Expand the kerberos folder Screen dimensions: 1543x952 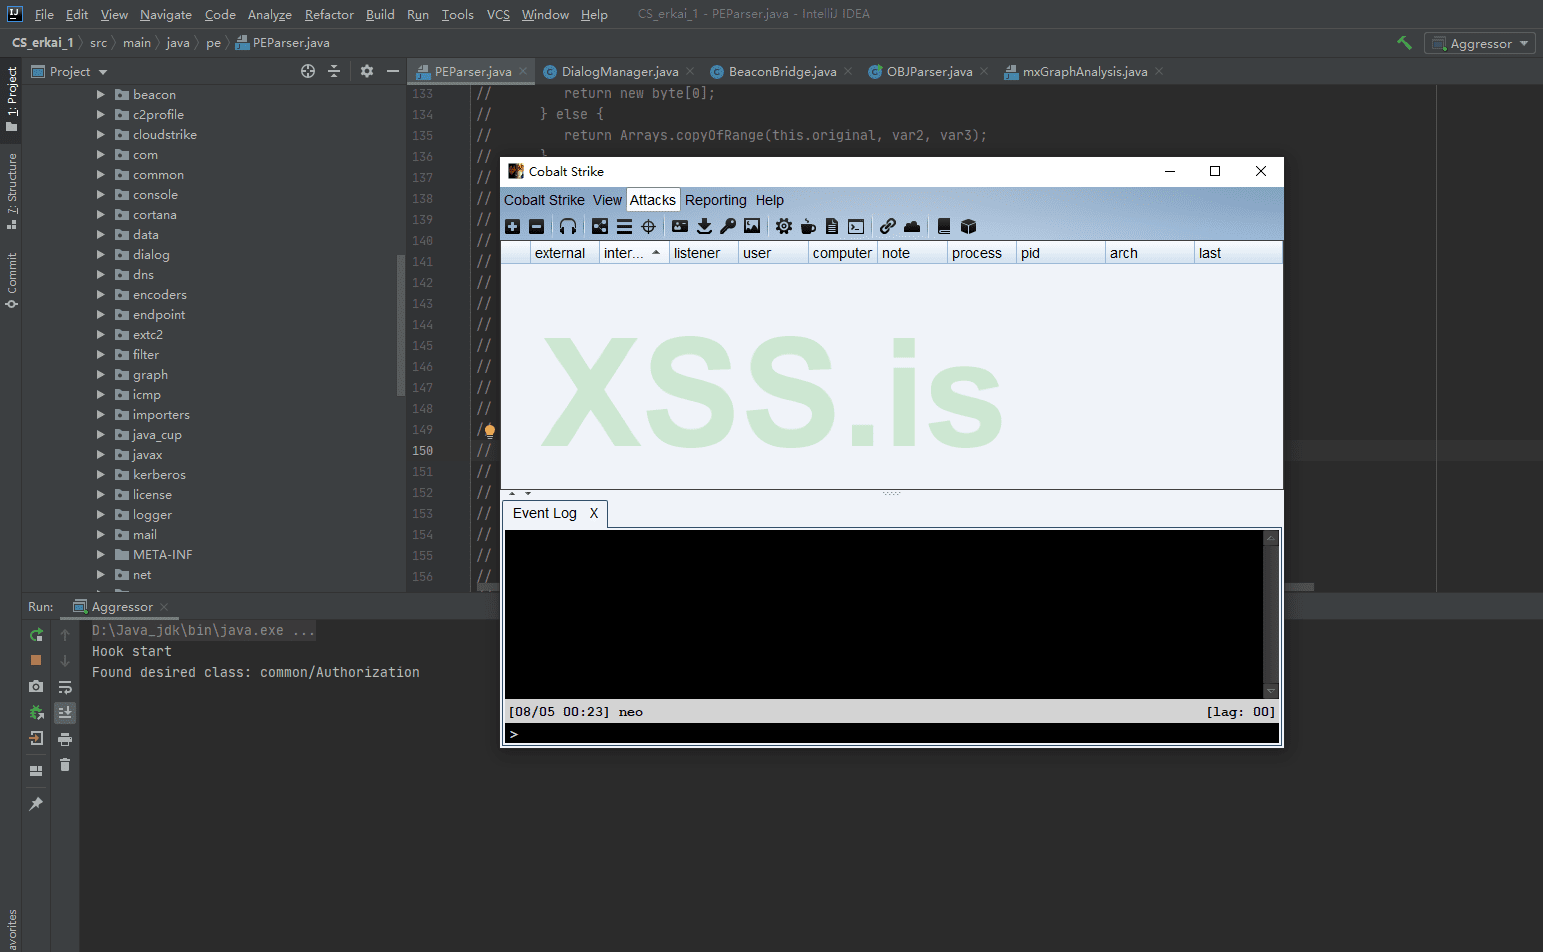[100, 475]
